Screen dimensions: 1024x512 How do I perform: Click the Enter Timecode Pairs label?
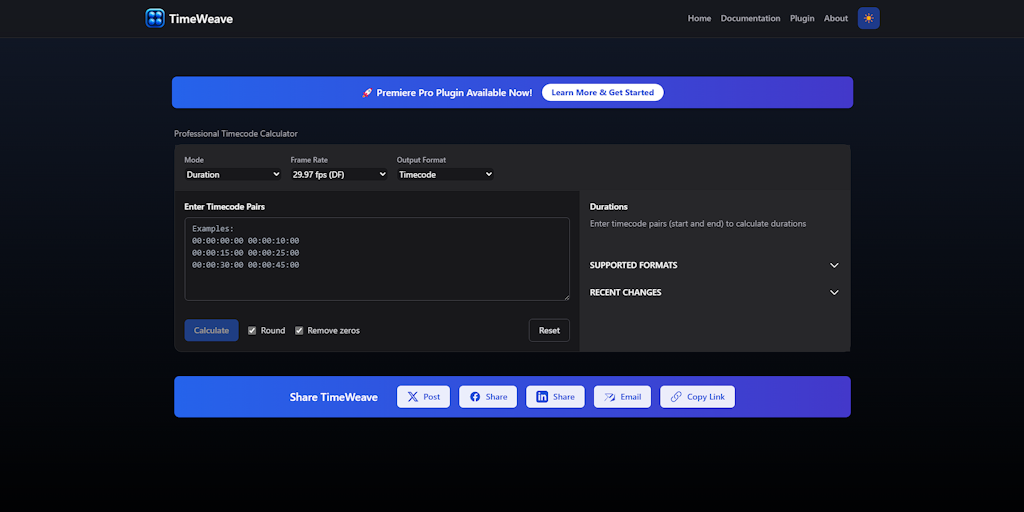(x=225, y=206)
